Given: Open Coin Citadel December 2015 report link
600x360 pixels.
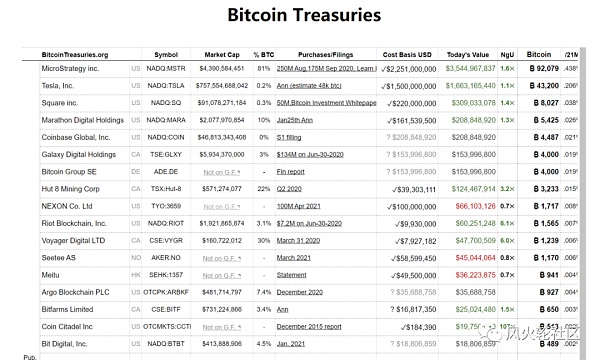Looking at the screenshot, I should [x=309, y=327].
